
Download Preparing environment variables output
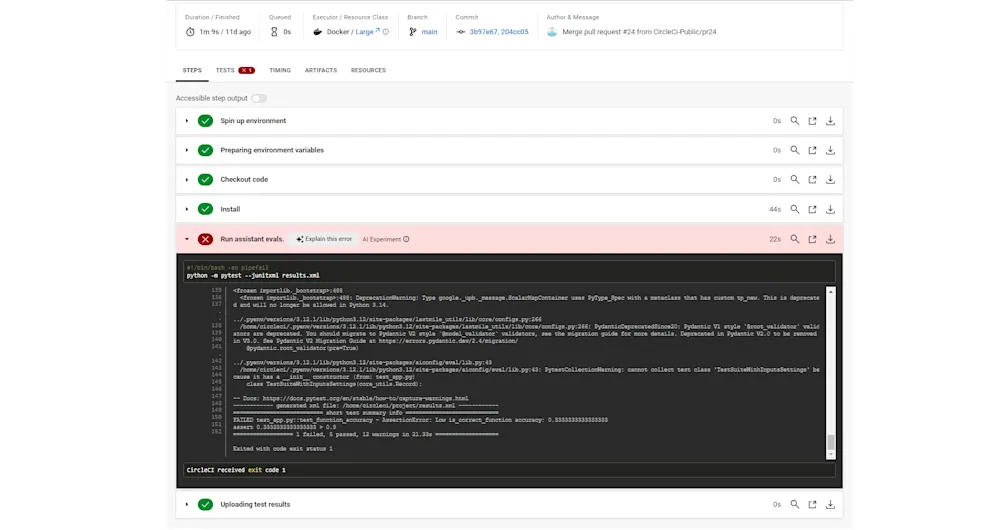point(830,150)
